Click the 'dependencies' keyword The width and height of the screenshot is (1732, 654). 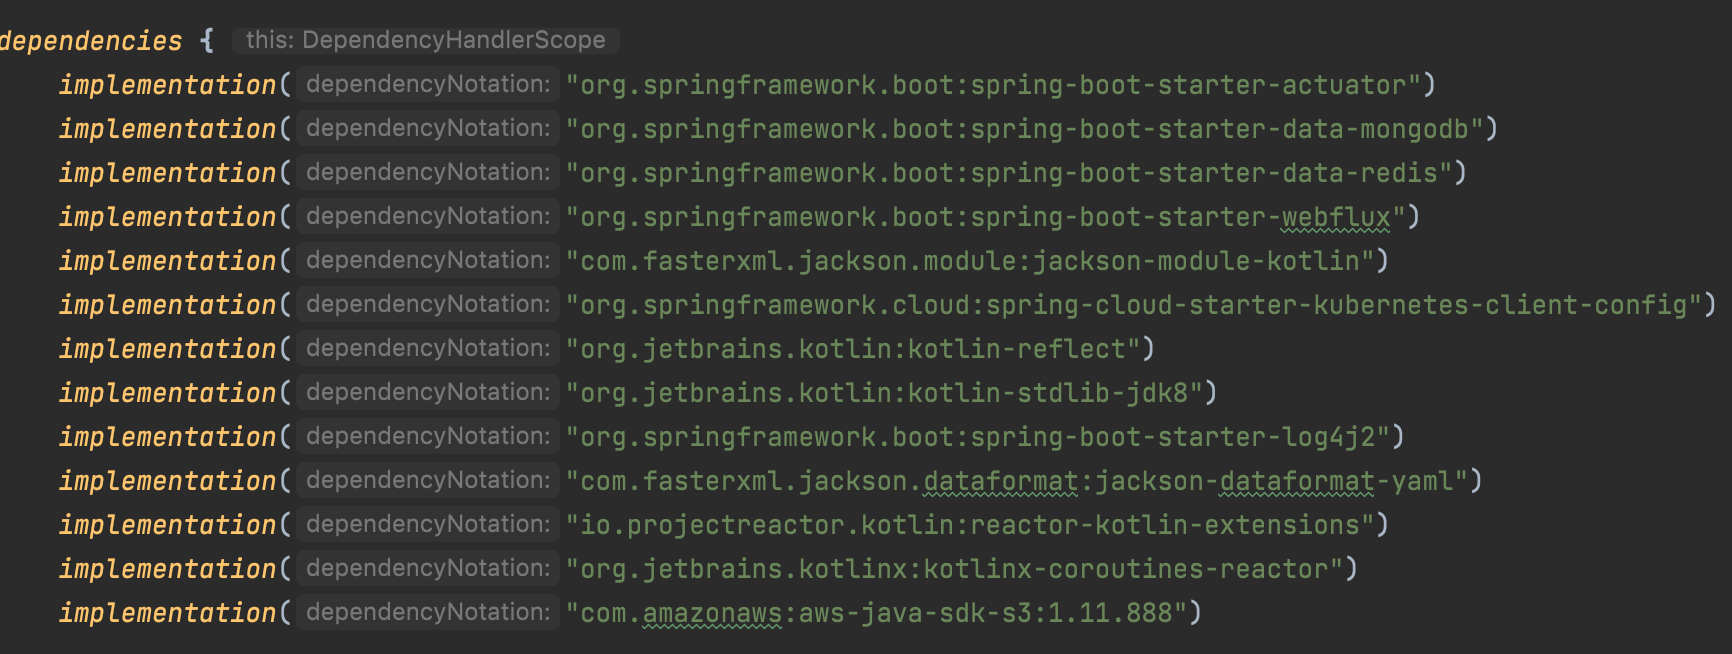[91, 41]
